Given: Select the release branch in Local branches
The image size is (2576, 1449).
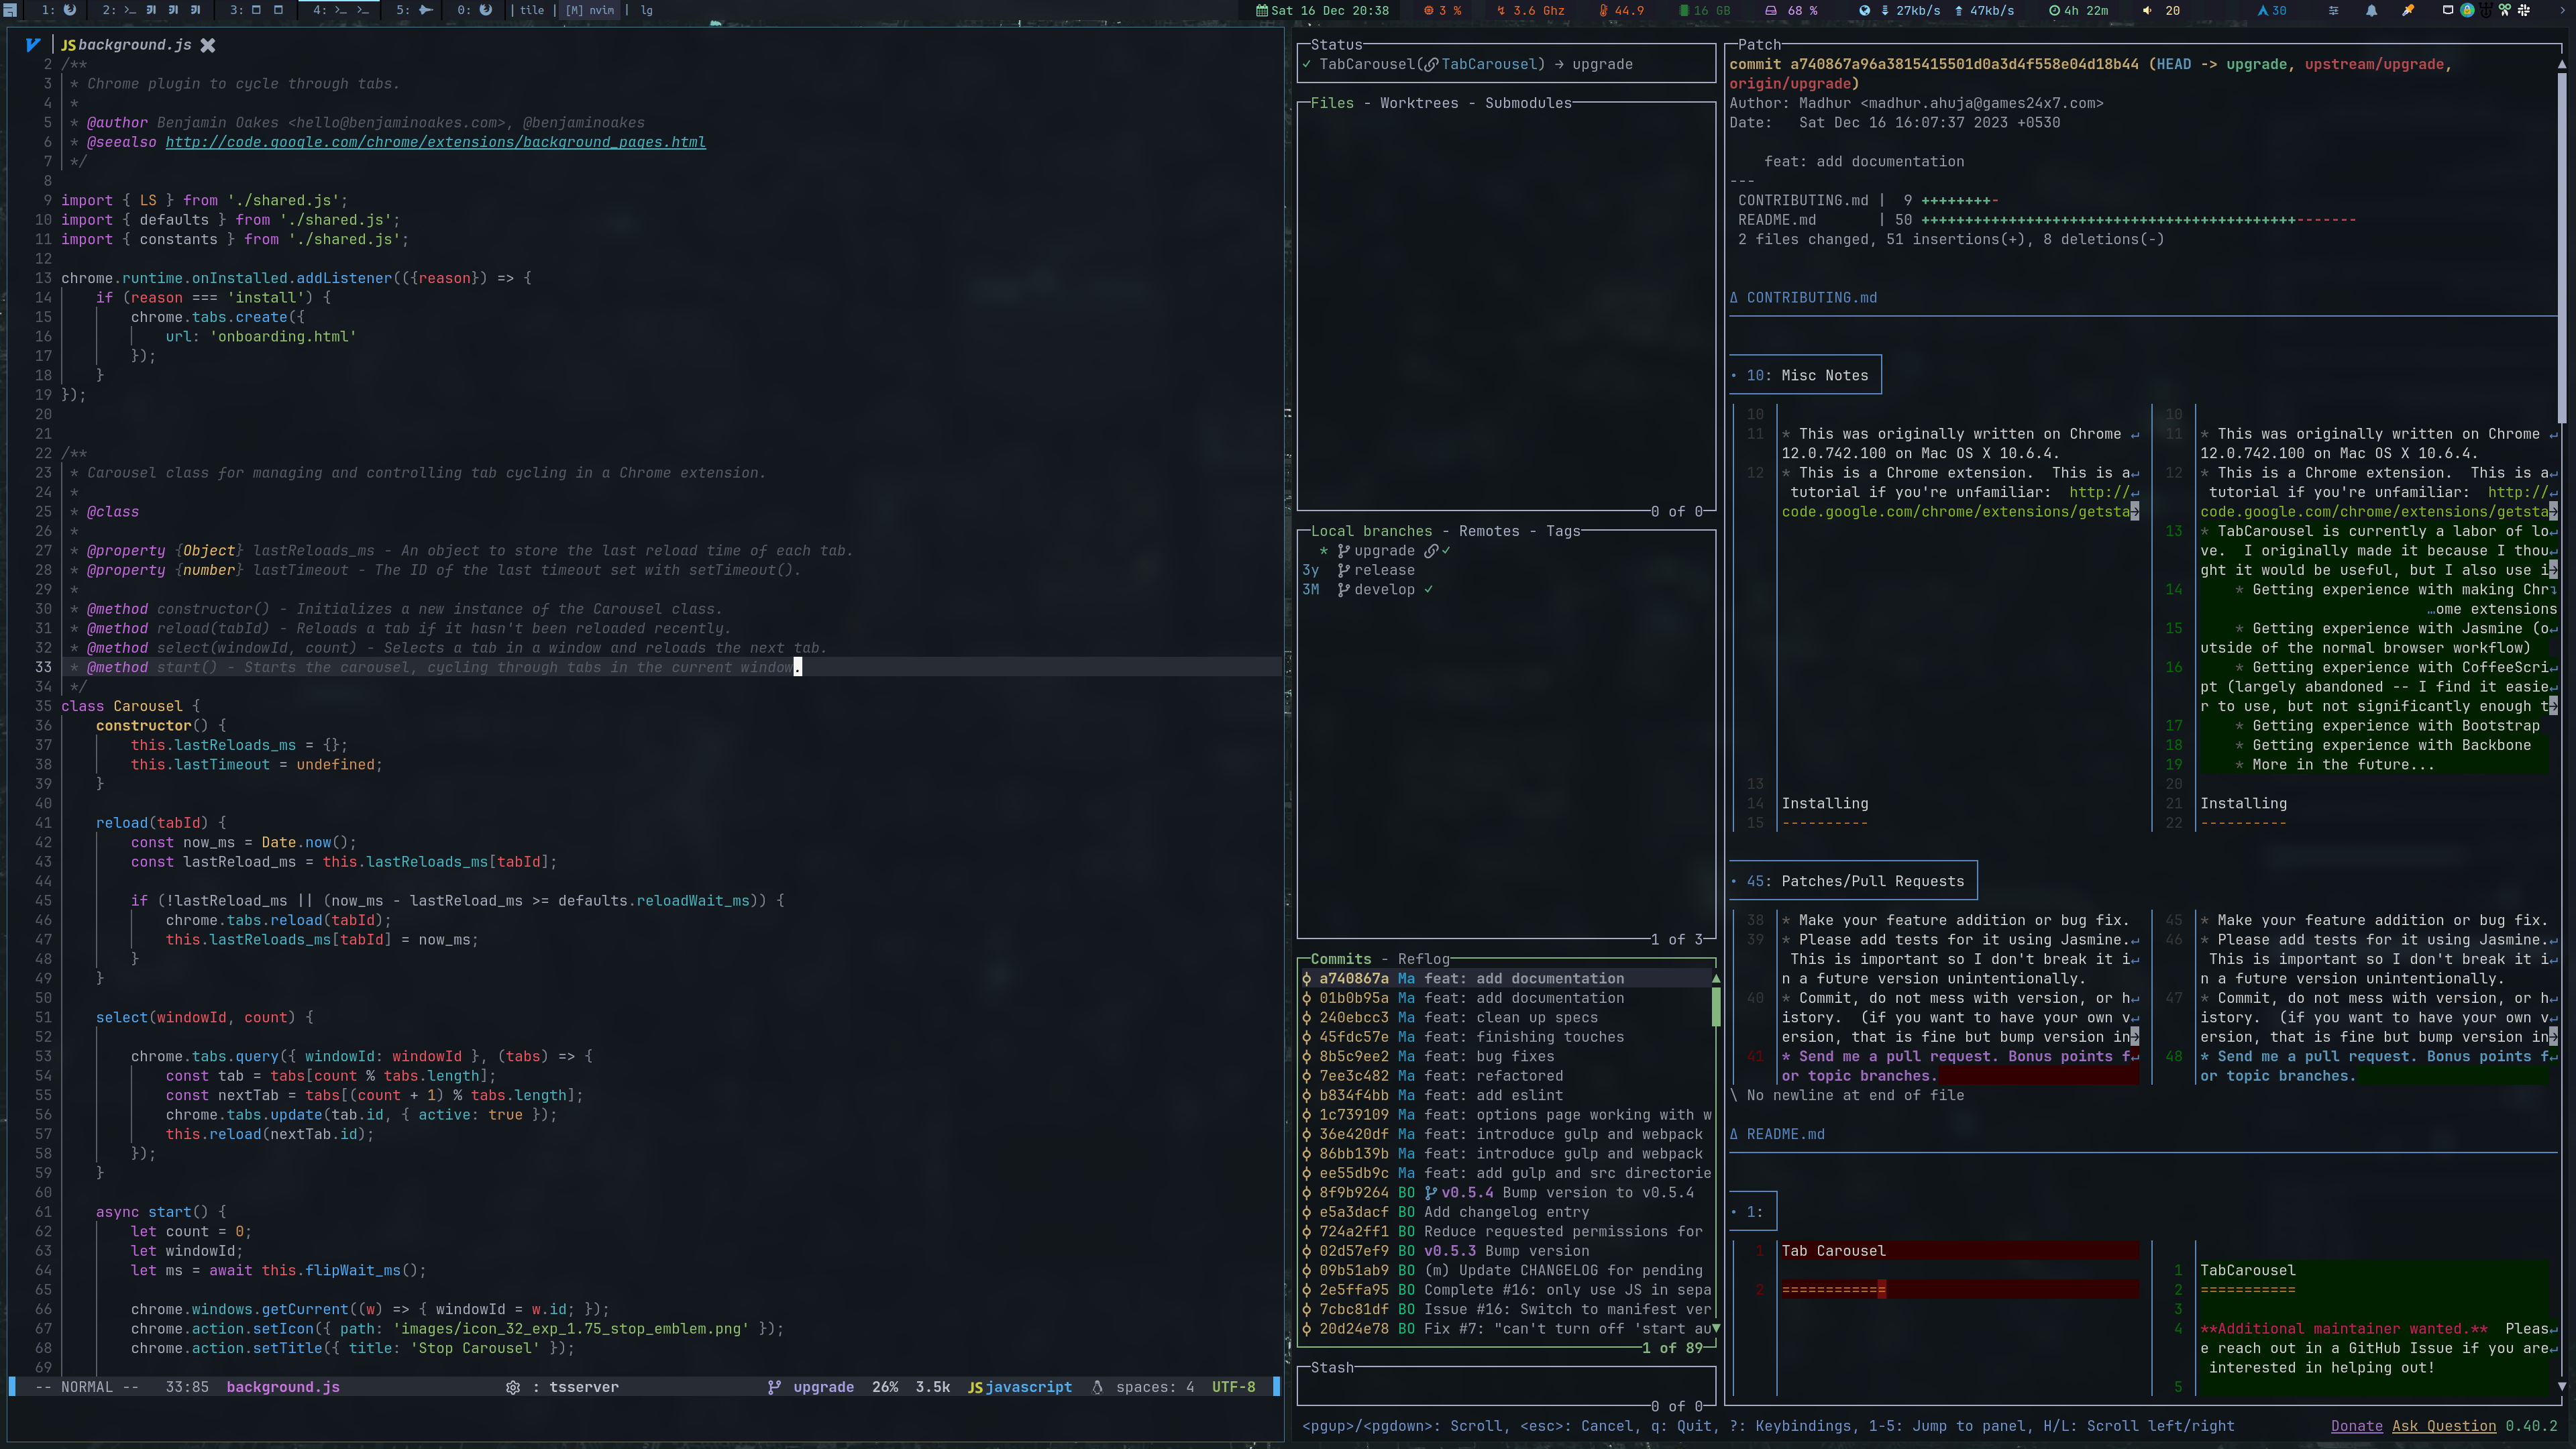Looking at the screenshot, I should pos(1383,570).
